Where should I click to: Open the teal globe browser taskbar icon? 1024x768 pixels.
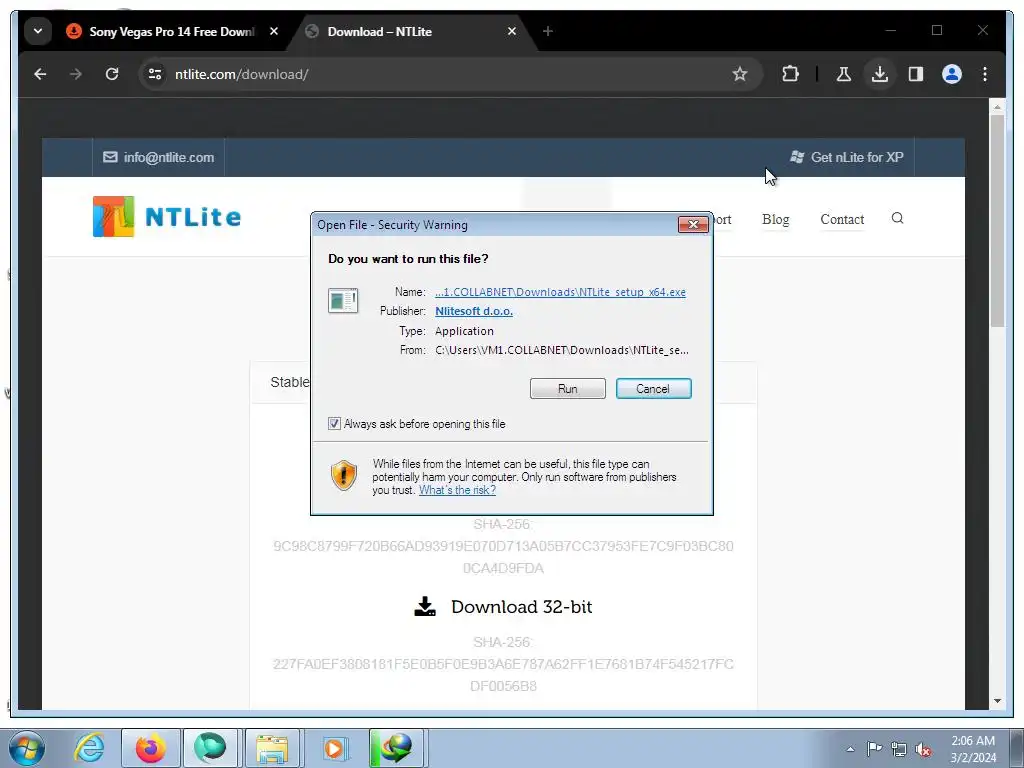click(210, 748)
